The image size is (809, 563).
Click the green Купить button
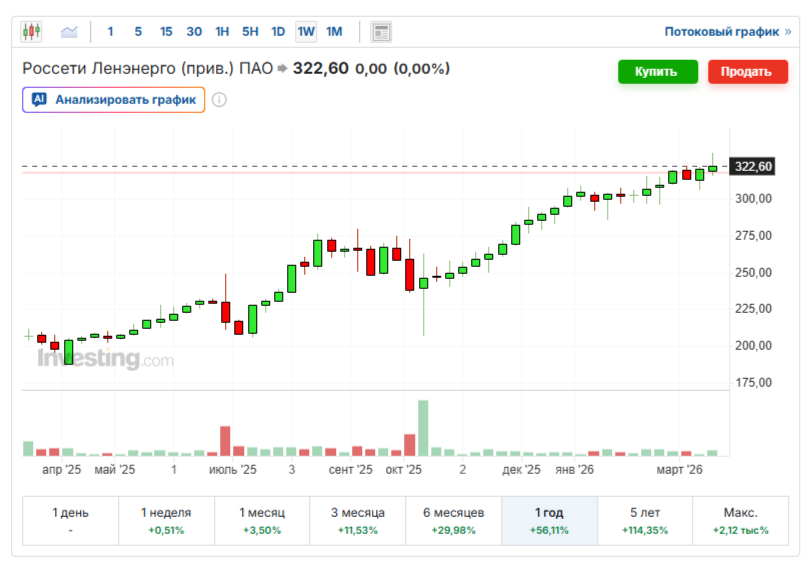pos(658,72)
